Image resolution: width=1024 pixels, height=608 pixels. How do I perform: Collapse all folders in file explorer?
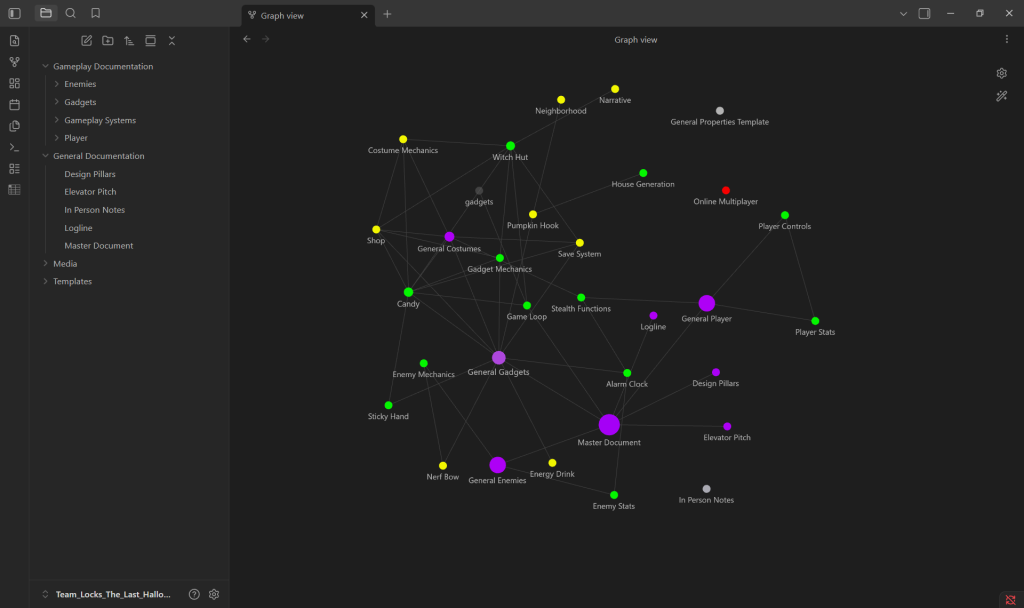[x=172, y=41]
